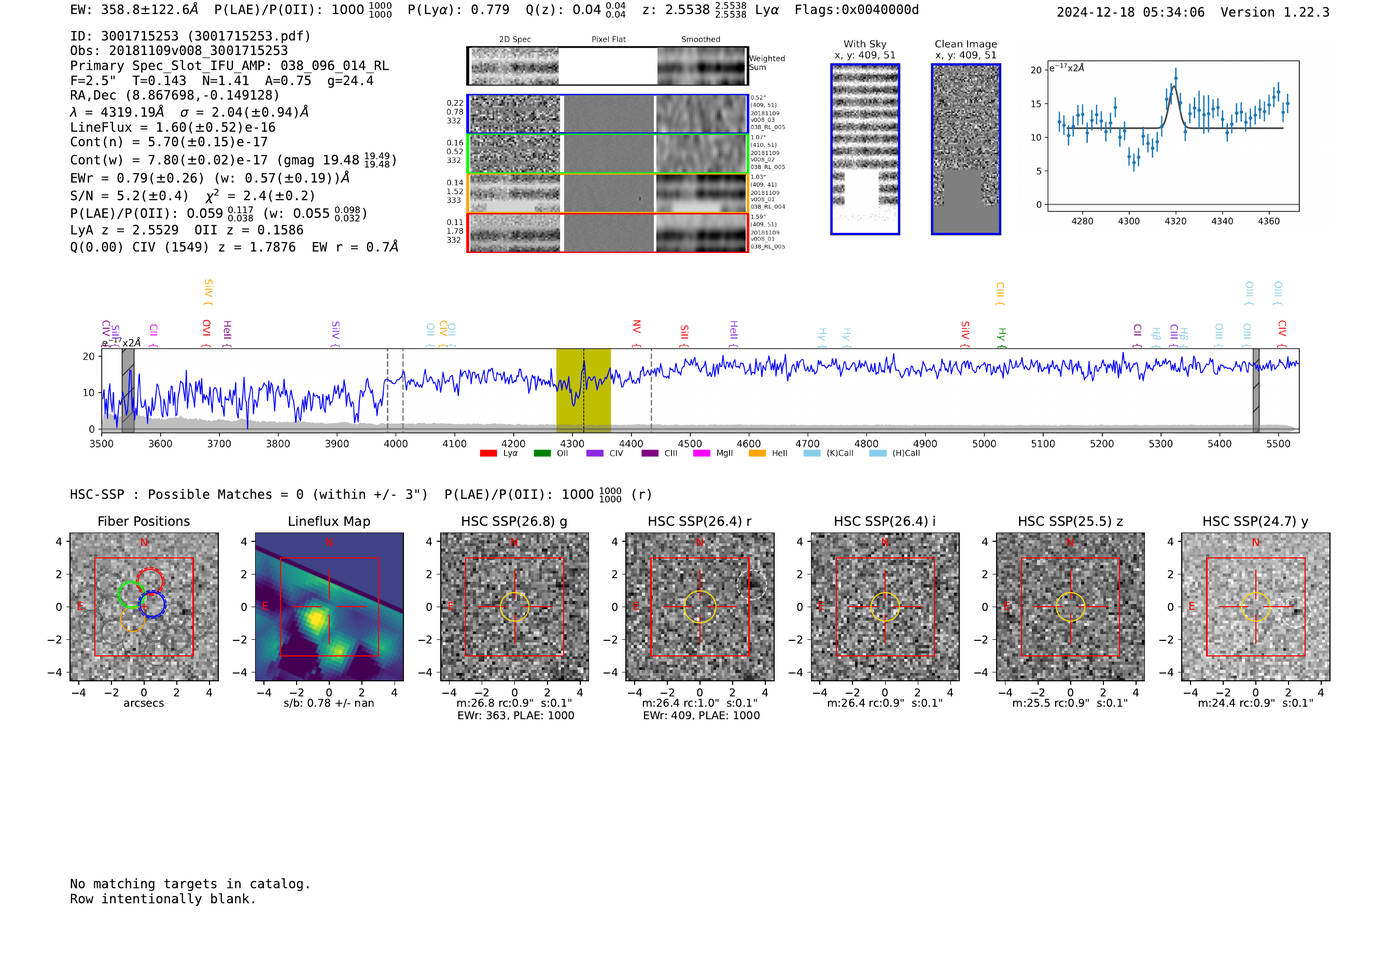Open the HSC SSP(26.4) i cutout
This screenshot has height=953, width=1400.
tap(885, 607)
